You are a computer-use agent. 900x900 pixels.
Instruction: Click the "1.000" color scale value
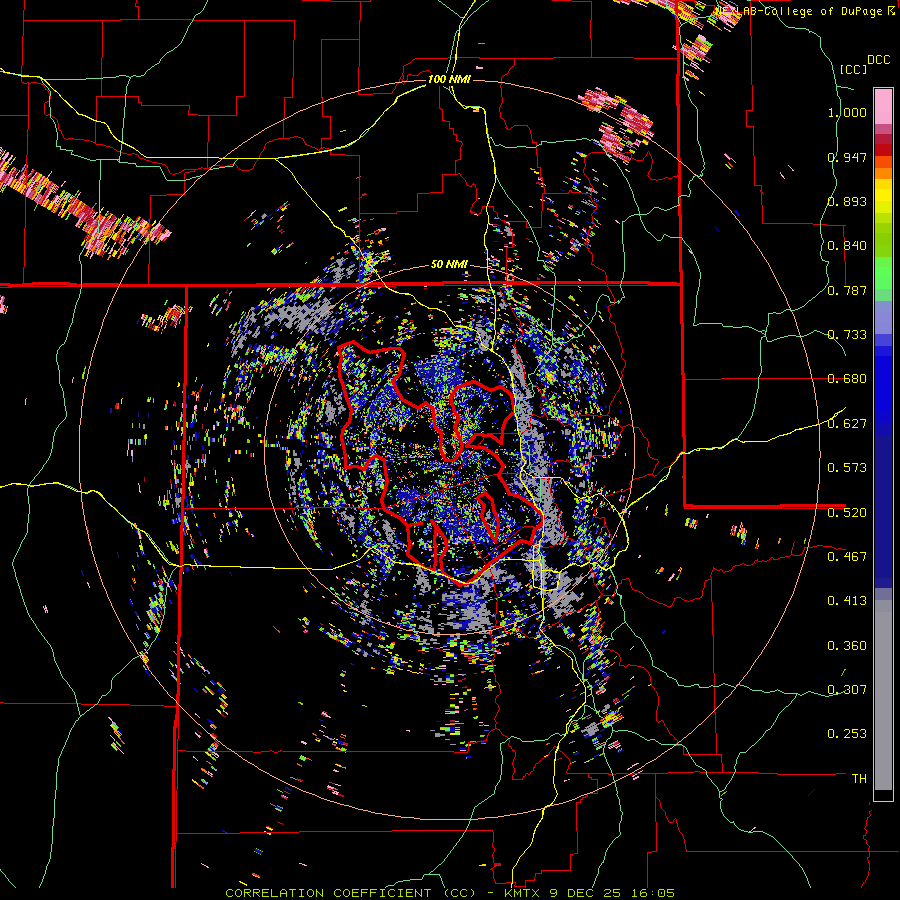click(847, 112)
